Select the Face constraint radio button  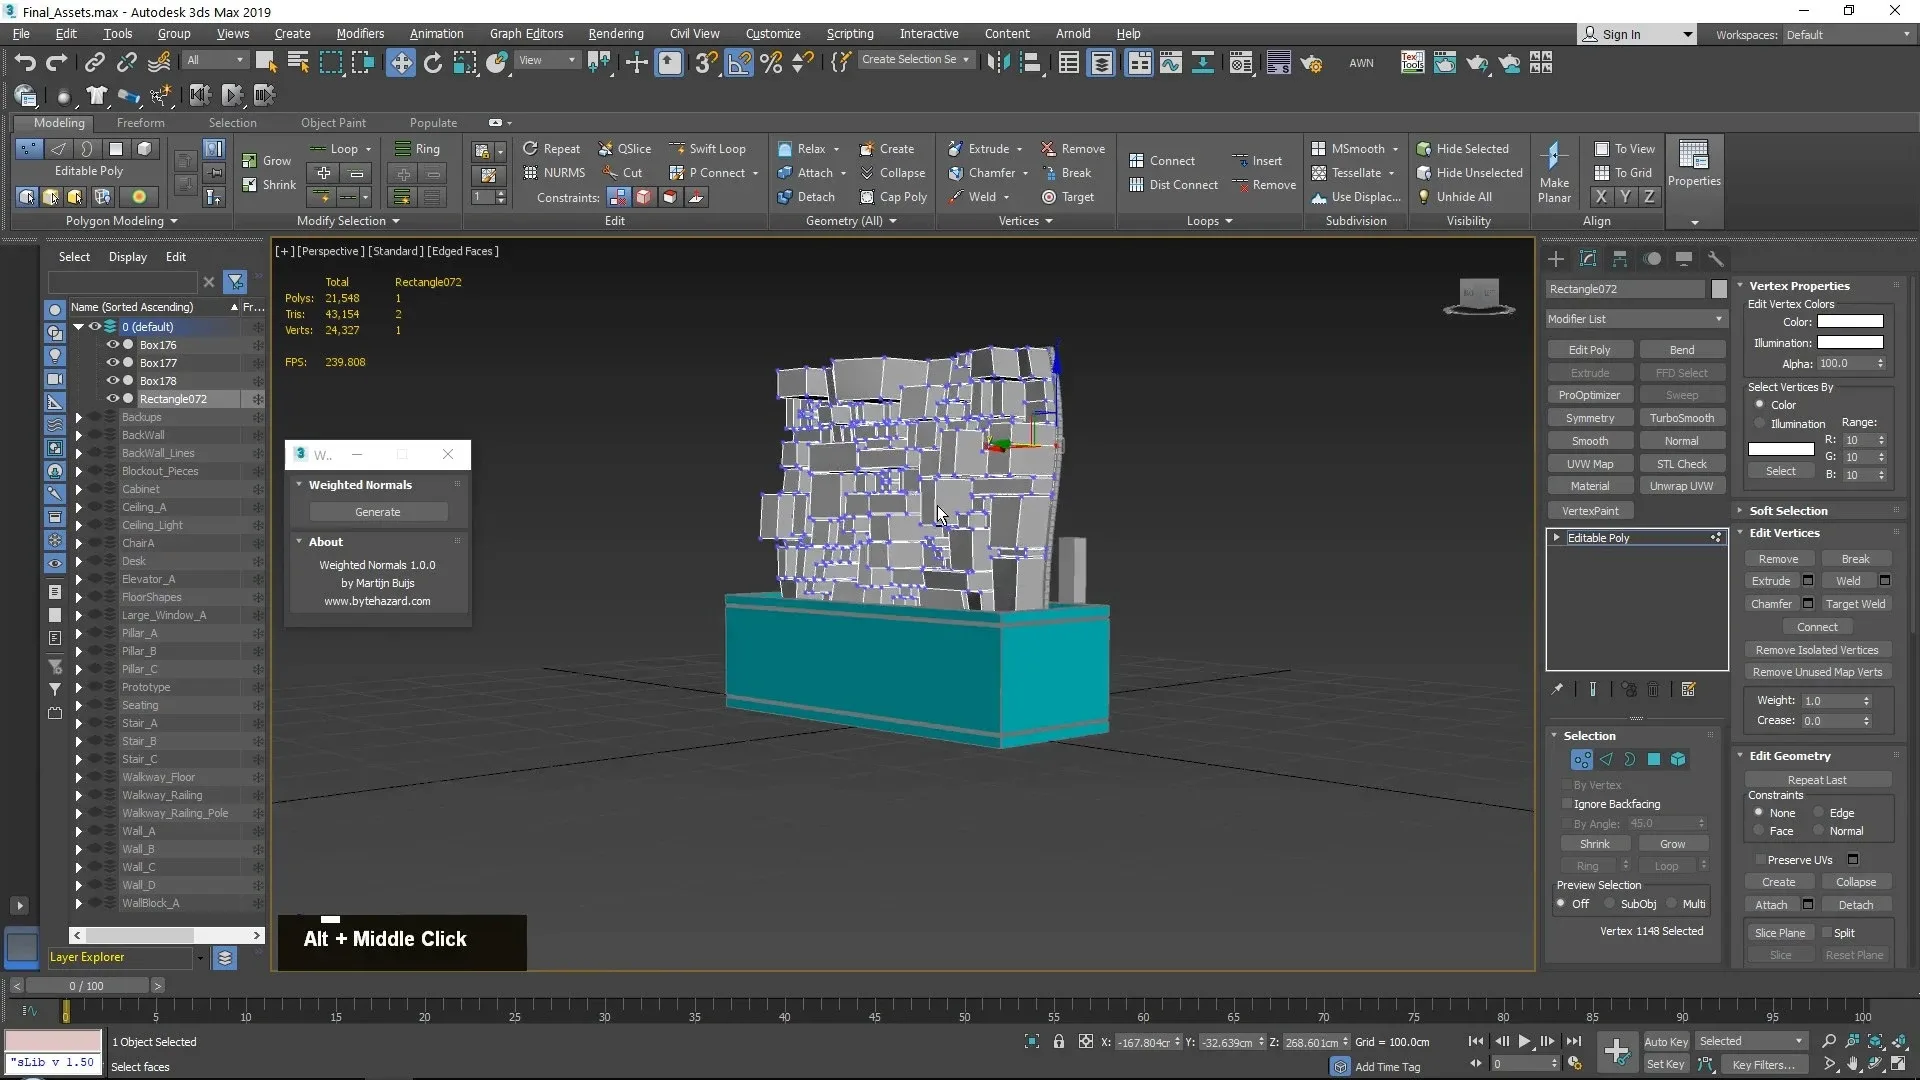coord(1759,831)
